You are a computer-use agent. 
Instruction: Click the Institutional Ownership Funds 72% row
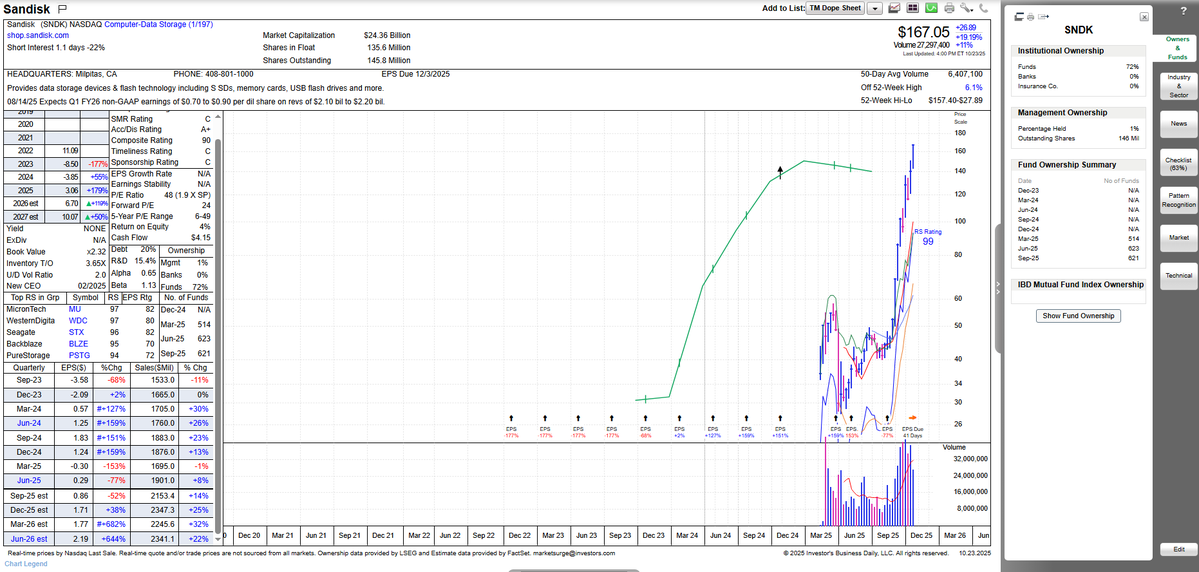pyautogui.click(x=1078, y=67)
